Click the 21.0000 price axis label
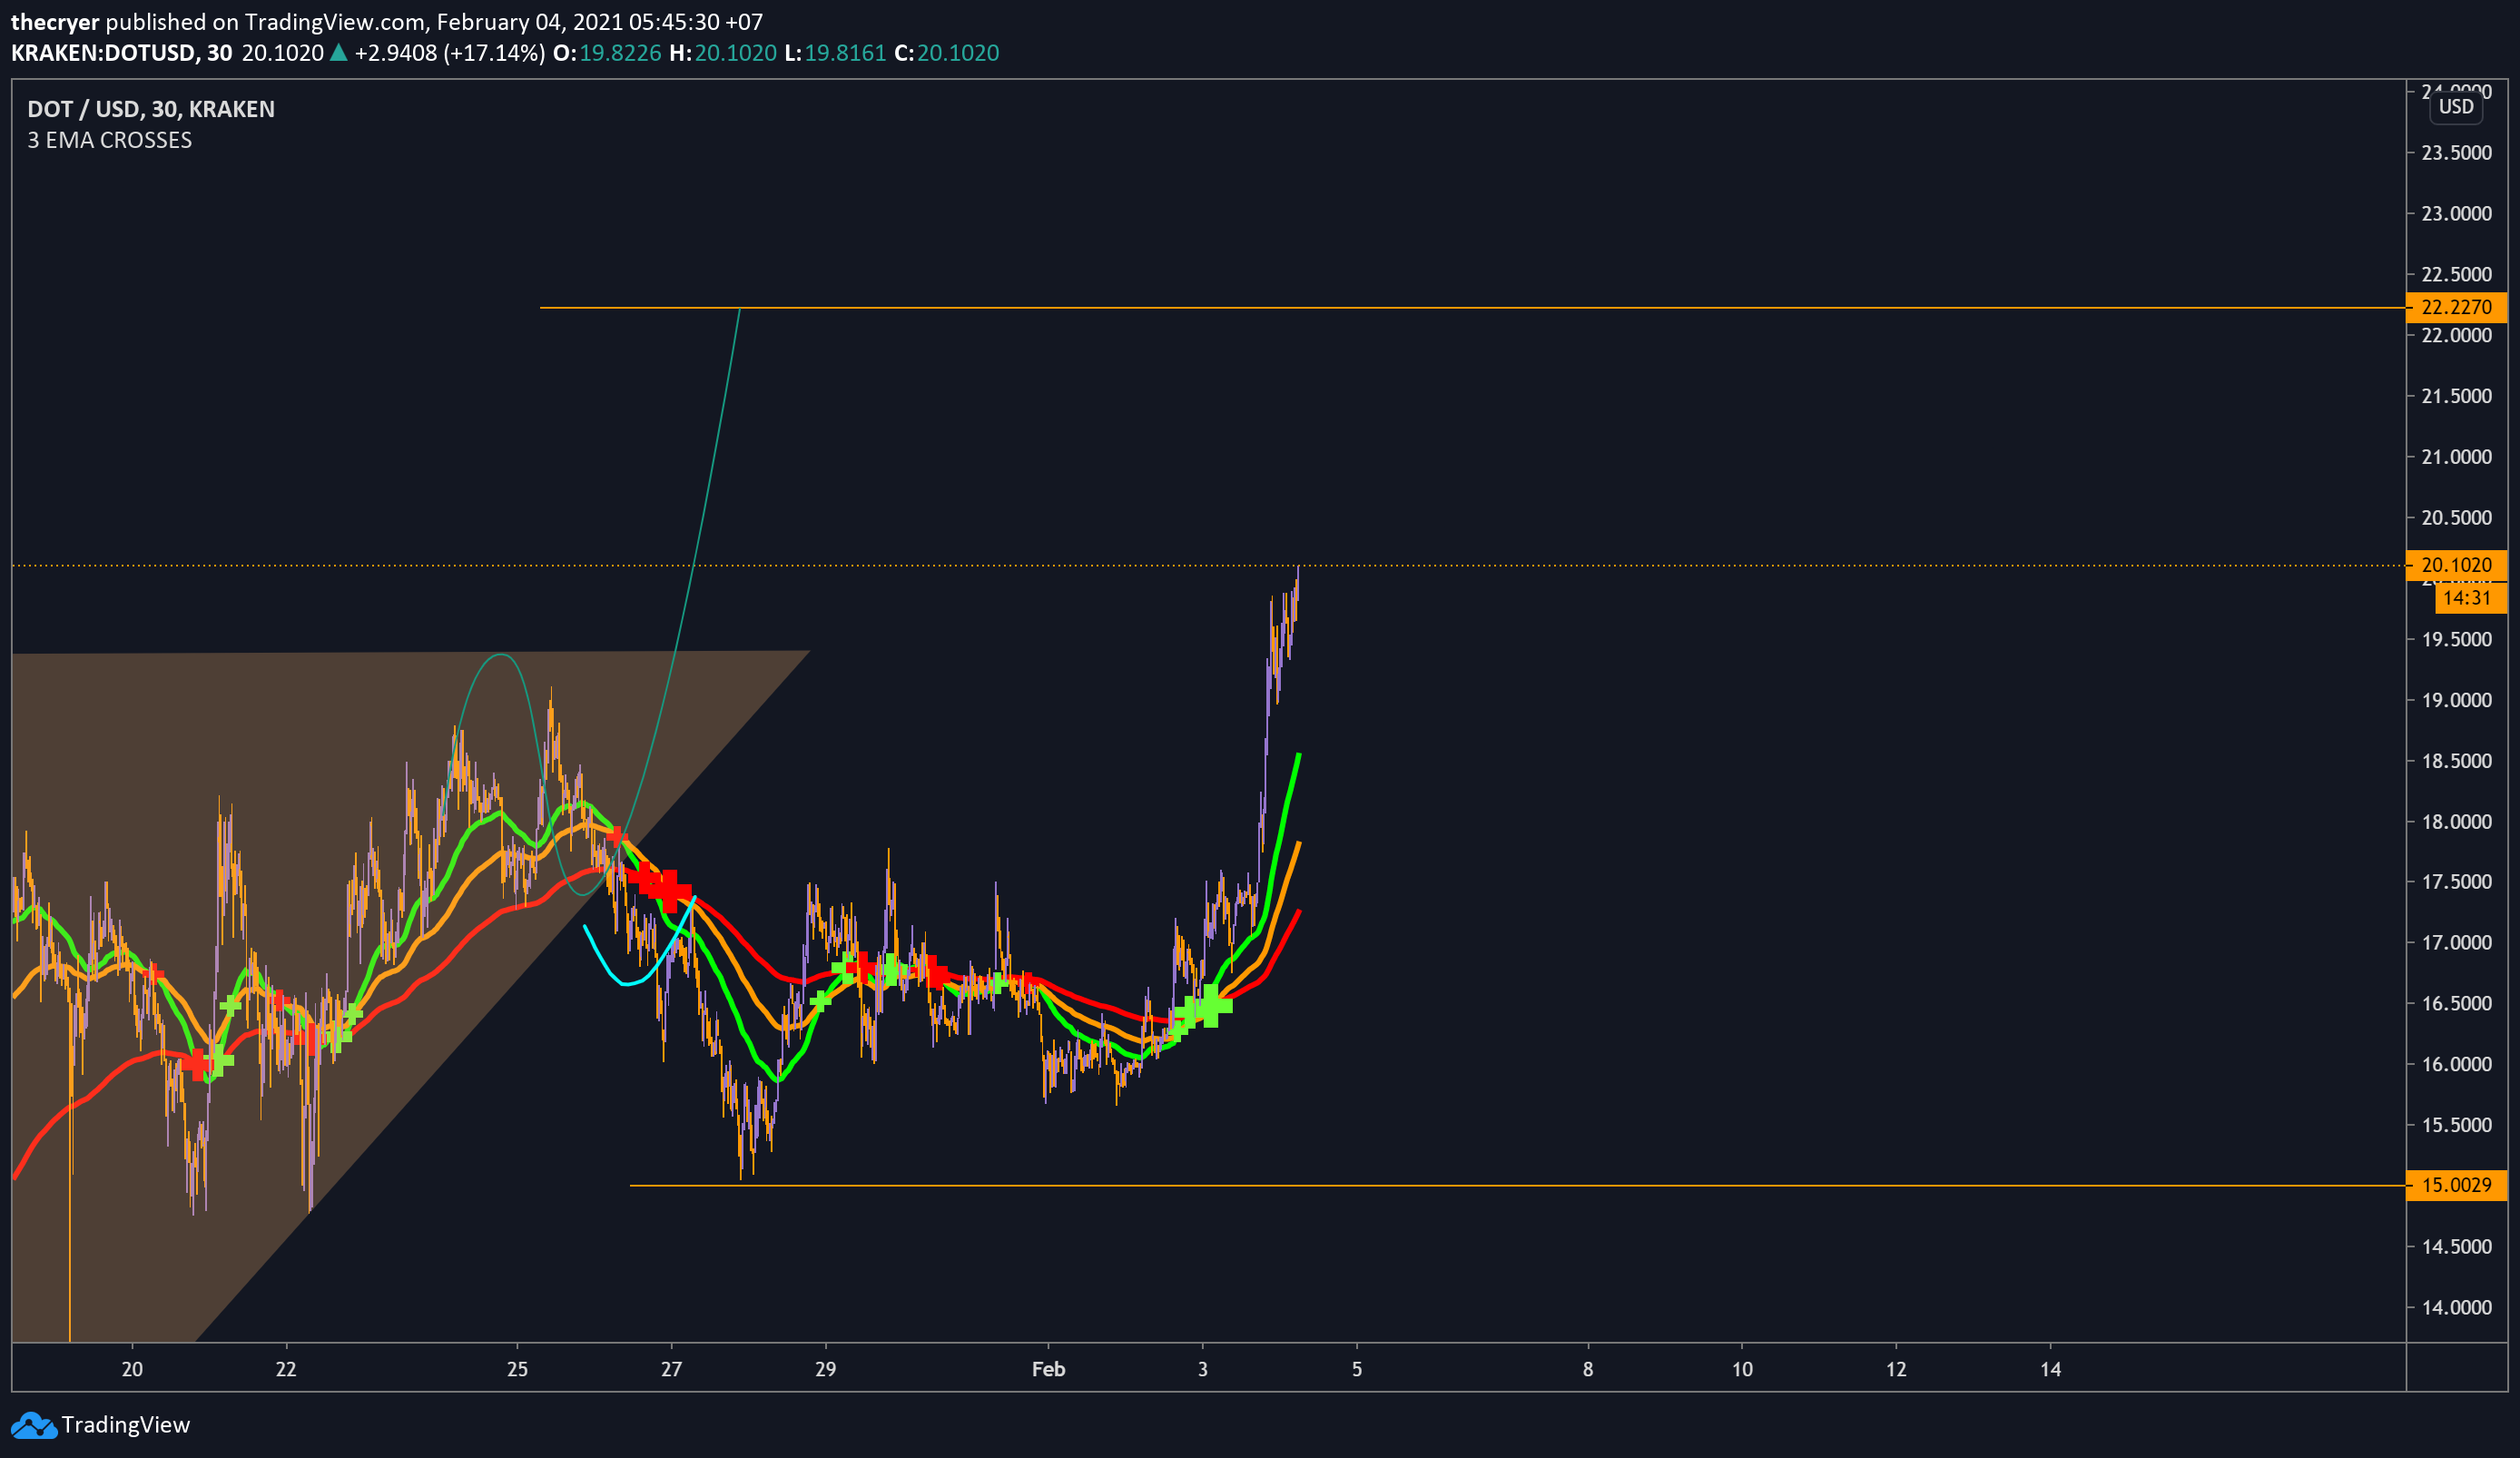Viewport: 2520px width, 1458px height. click(2456, 457)
